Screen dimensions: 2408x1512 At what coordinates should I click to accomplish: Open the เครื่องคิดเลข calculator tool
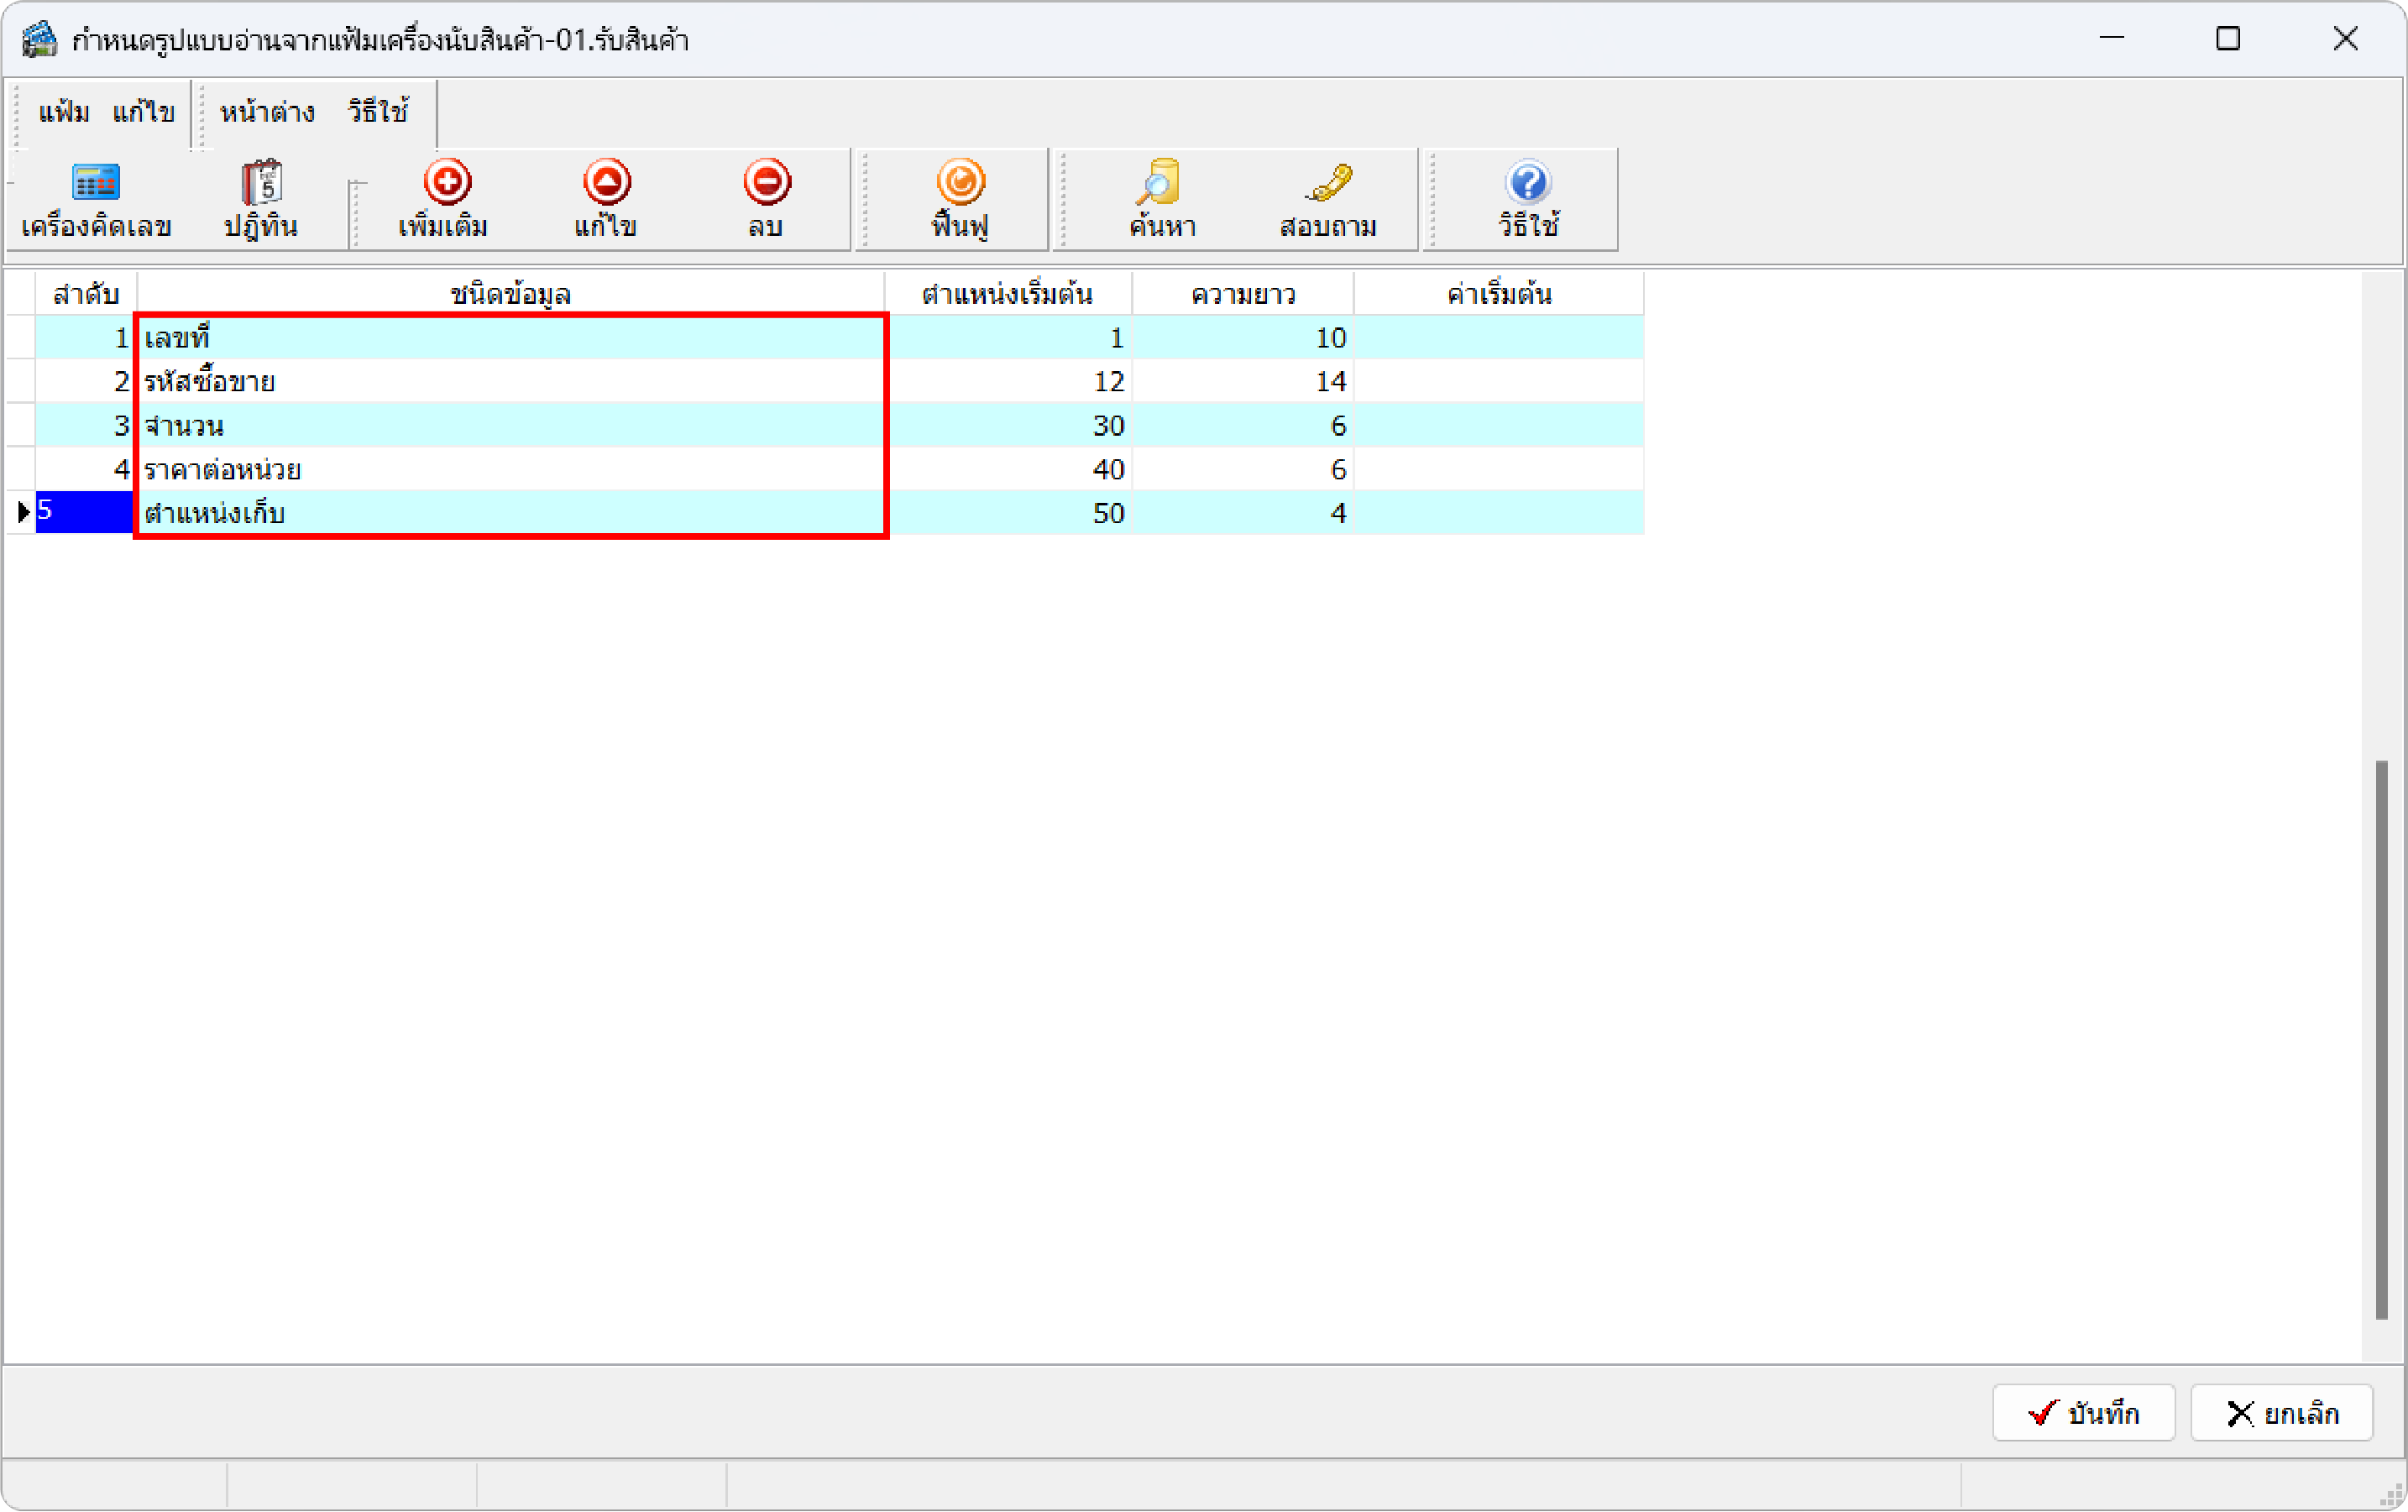pyautogui.click(x=96, y=201)
